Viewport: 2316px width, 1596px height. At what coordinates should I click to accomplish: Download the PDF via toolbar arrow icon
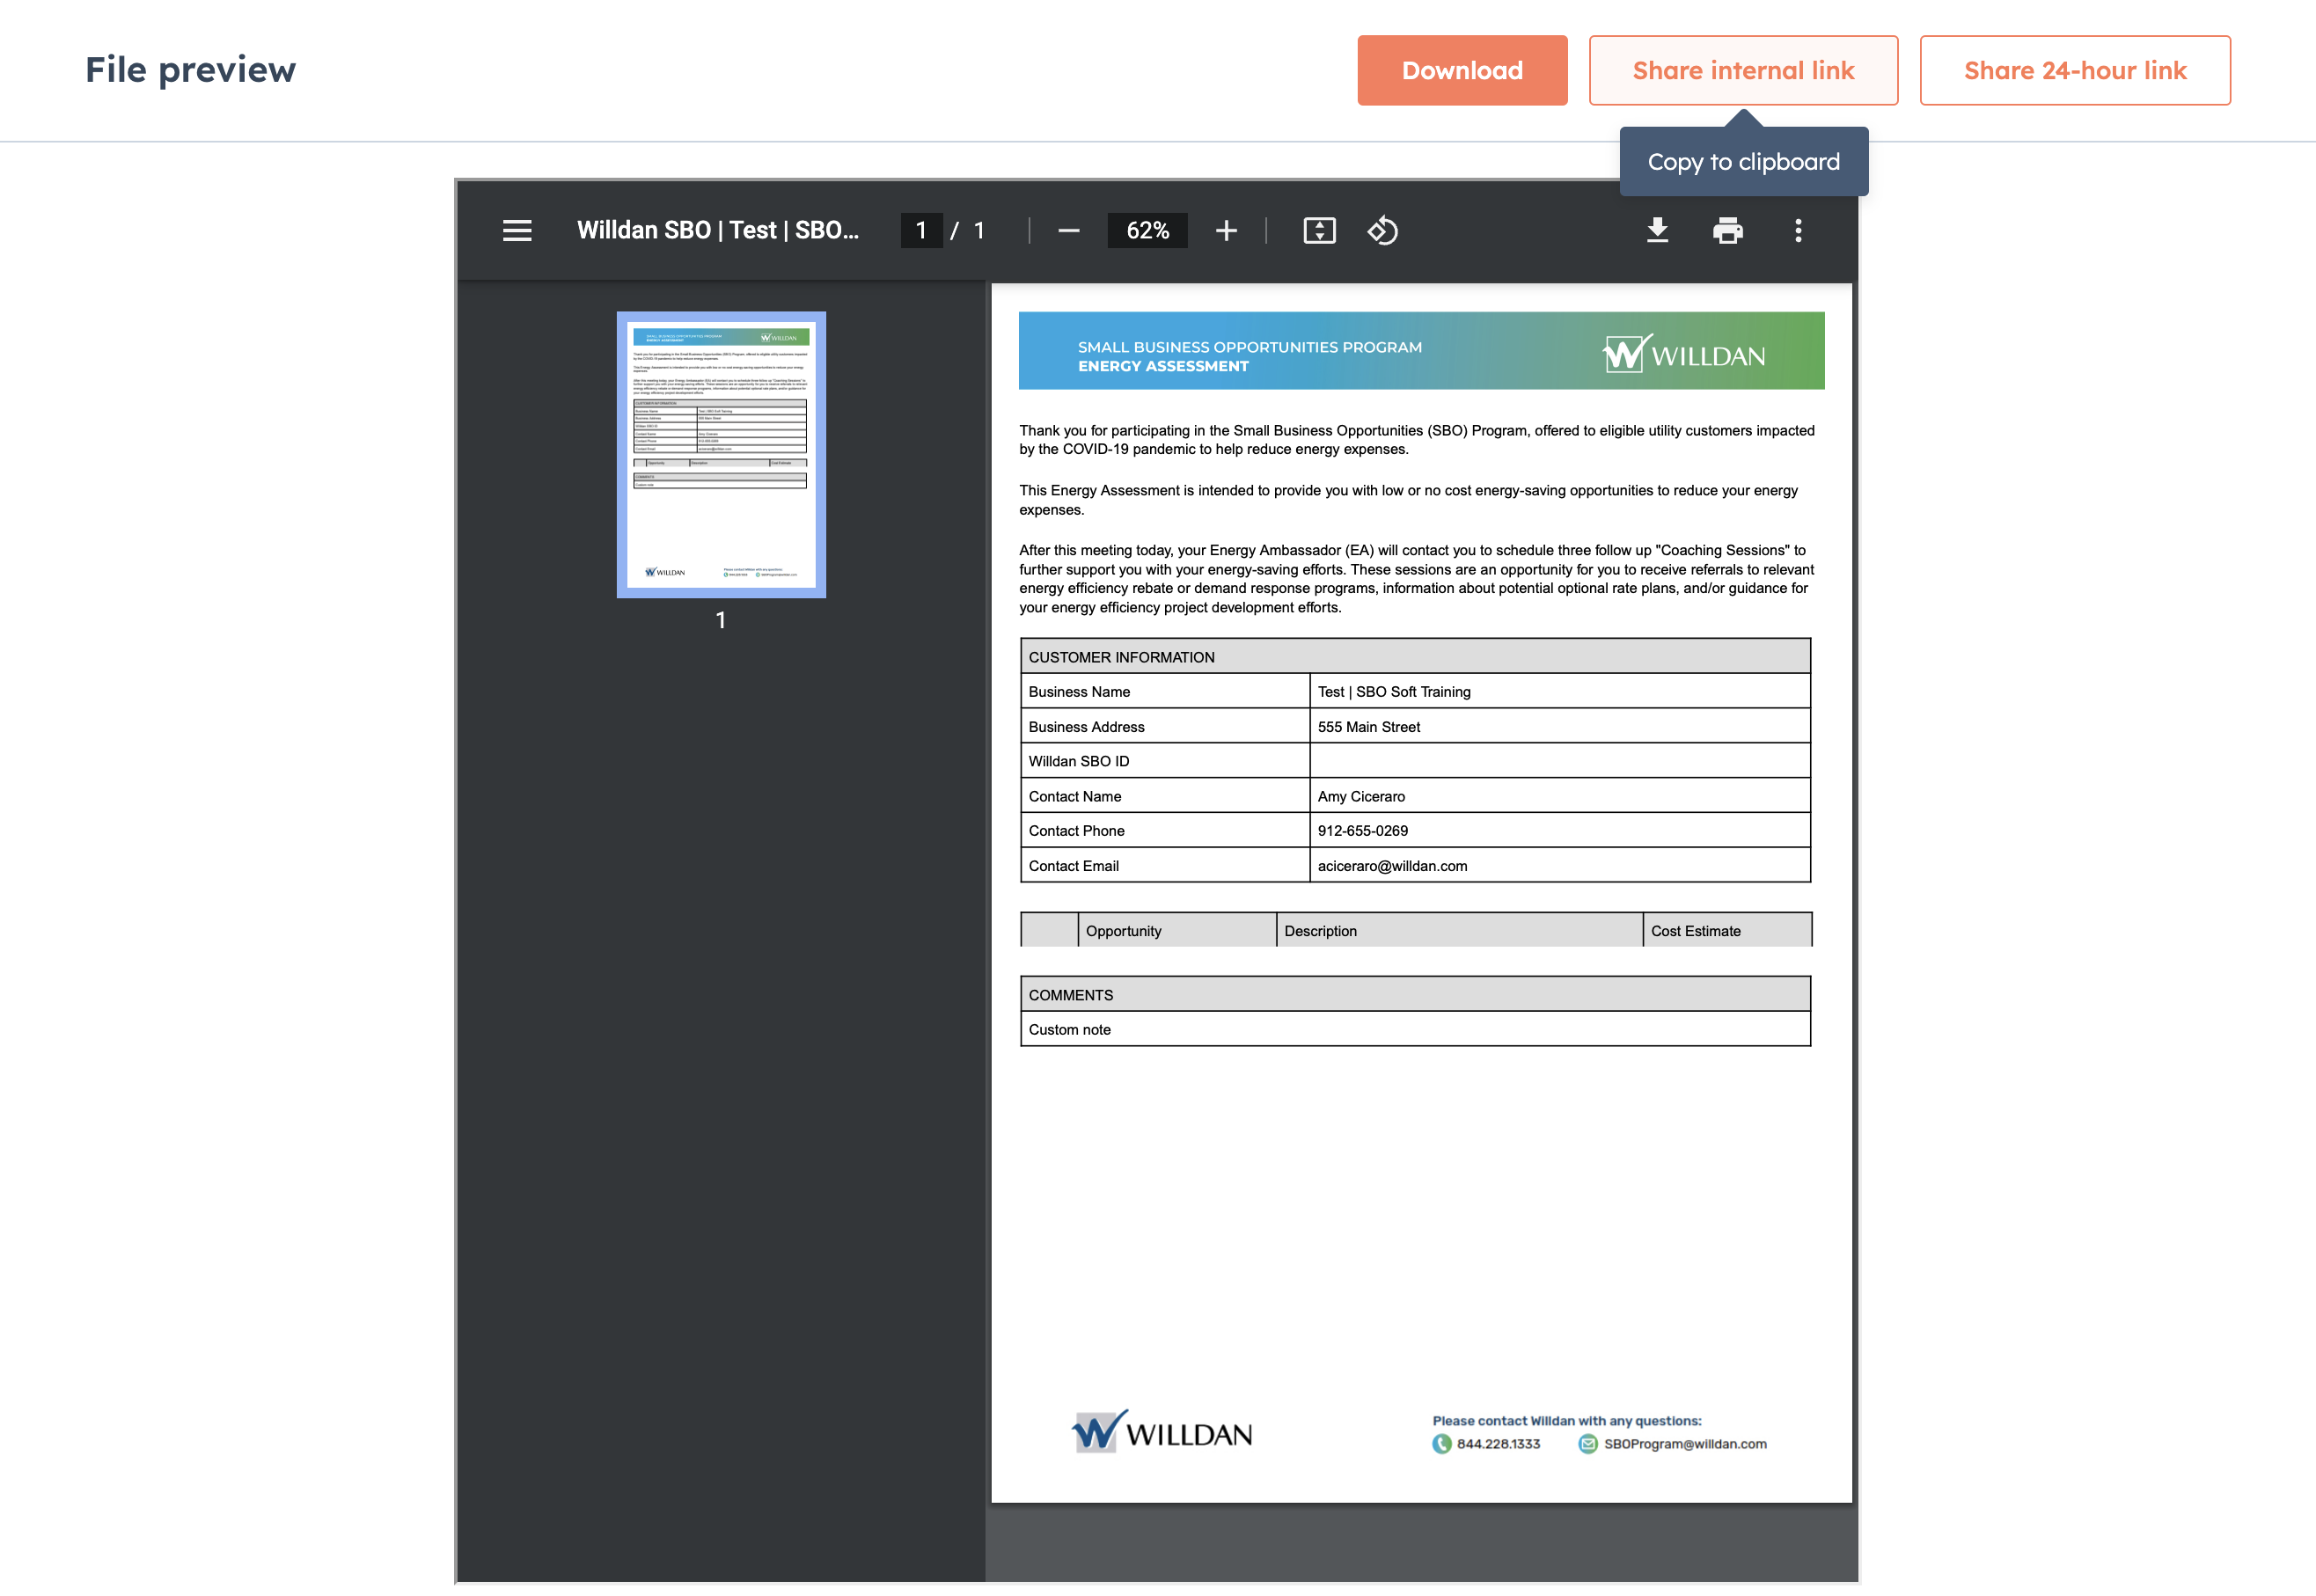(1657, 231)
